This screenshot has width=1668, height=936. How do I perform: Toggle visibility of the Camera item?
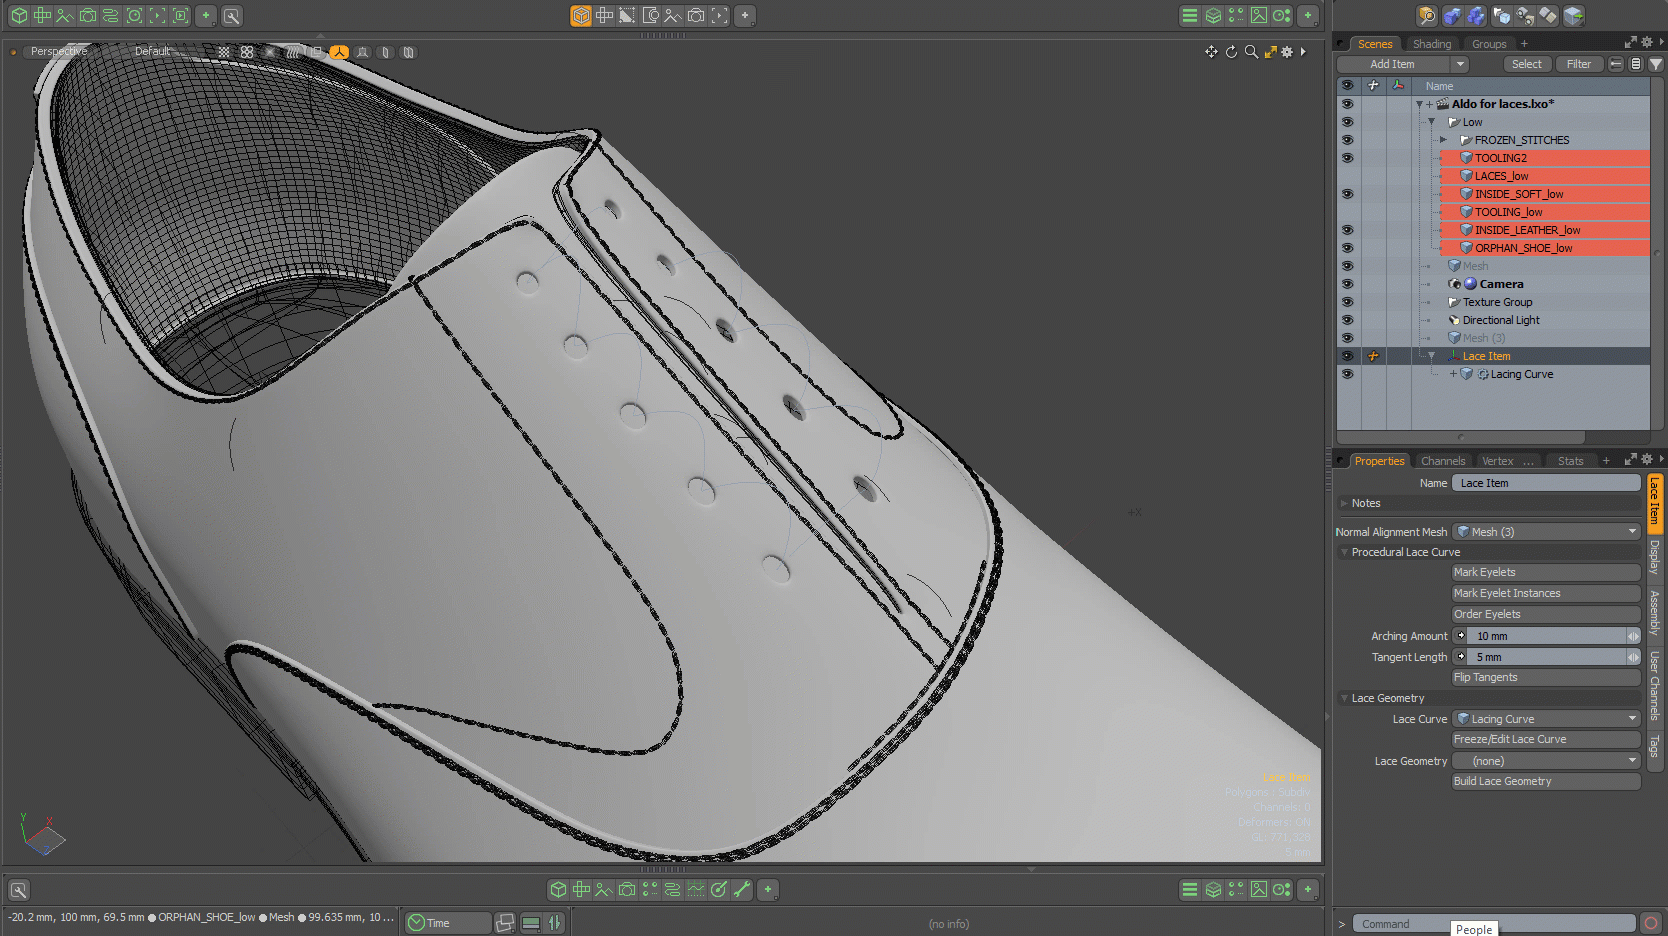(x=1347, y=284)
